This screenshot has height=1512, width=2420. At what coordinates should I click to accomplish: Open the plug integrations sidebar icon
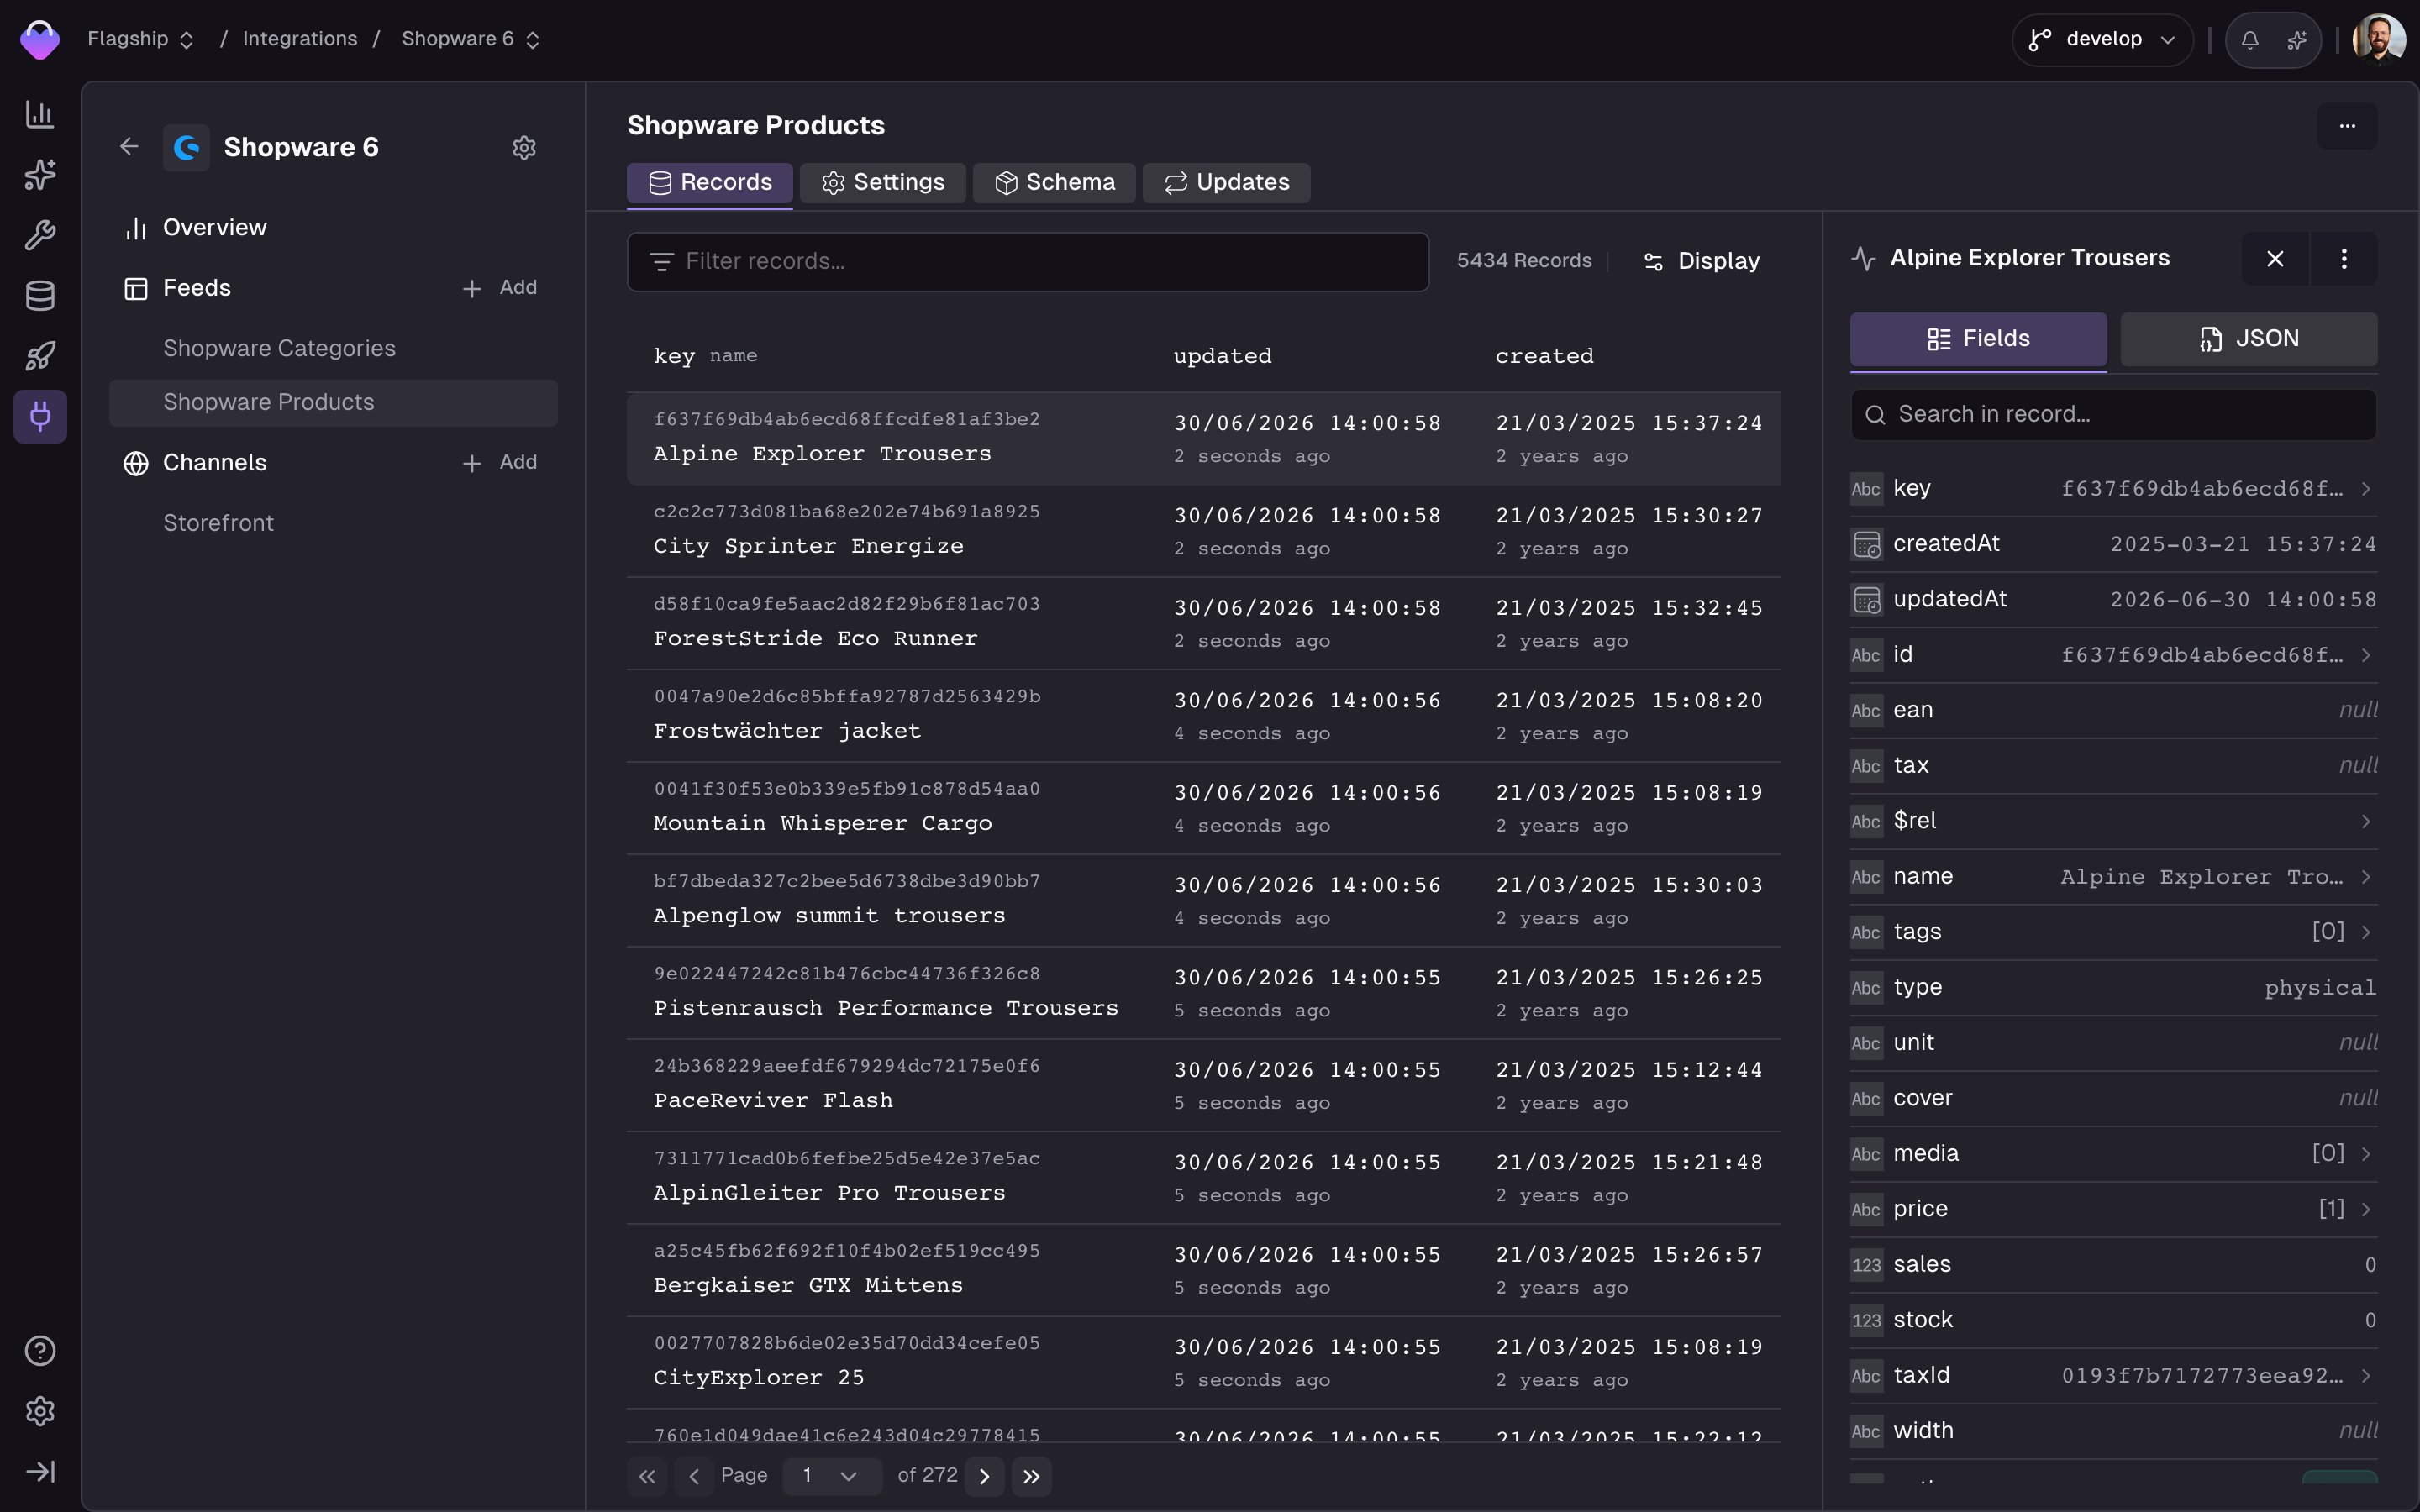click(40, 416)
